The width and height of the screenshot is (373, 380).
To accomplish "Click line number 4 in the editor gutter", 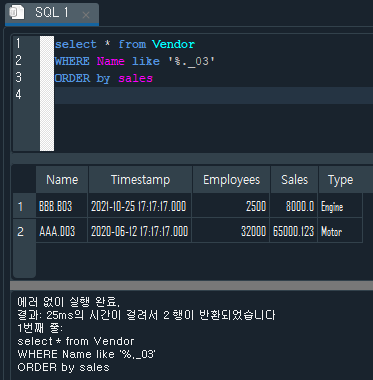I will [18, 95].
